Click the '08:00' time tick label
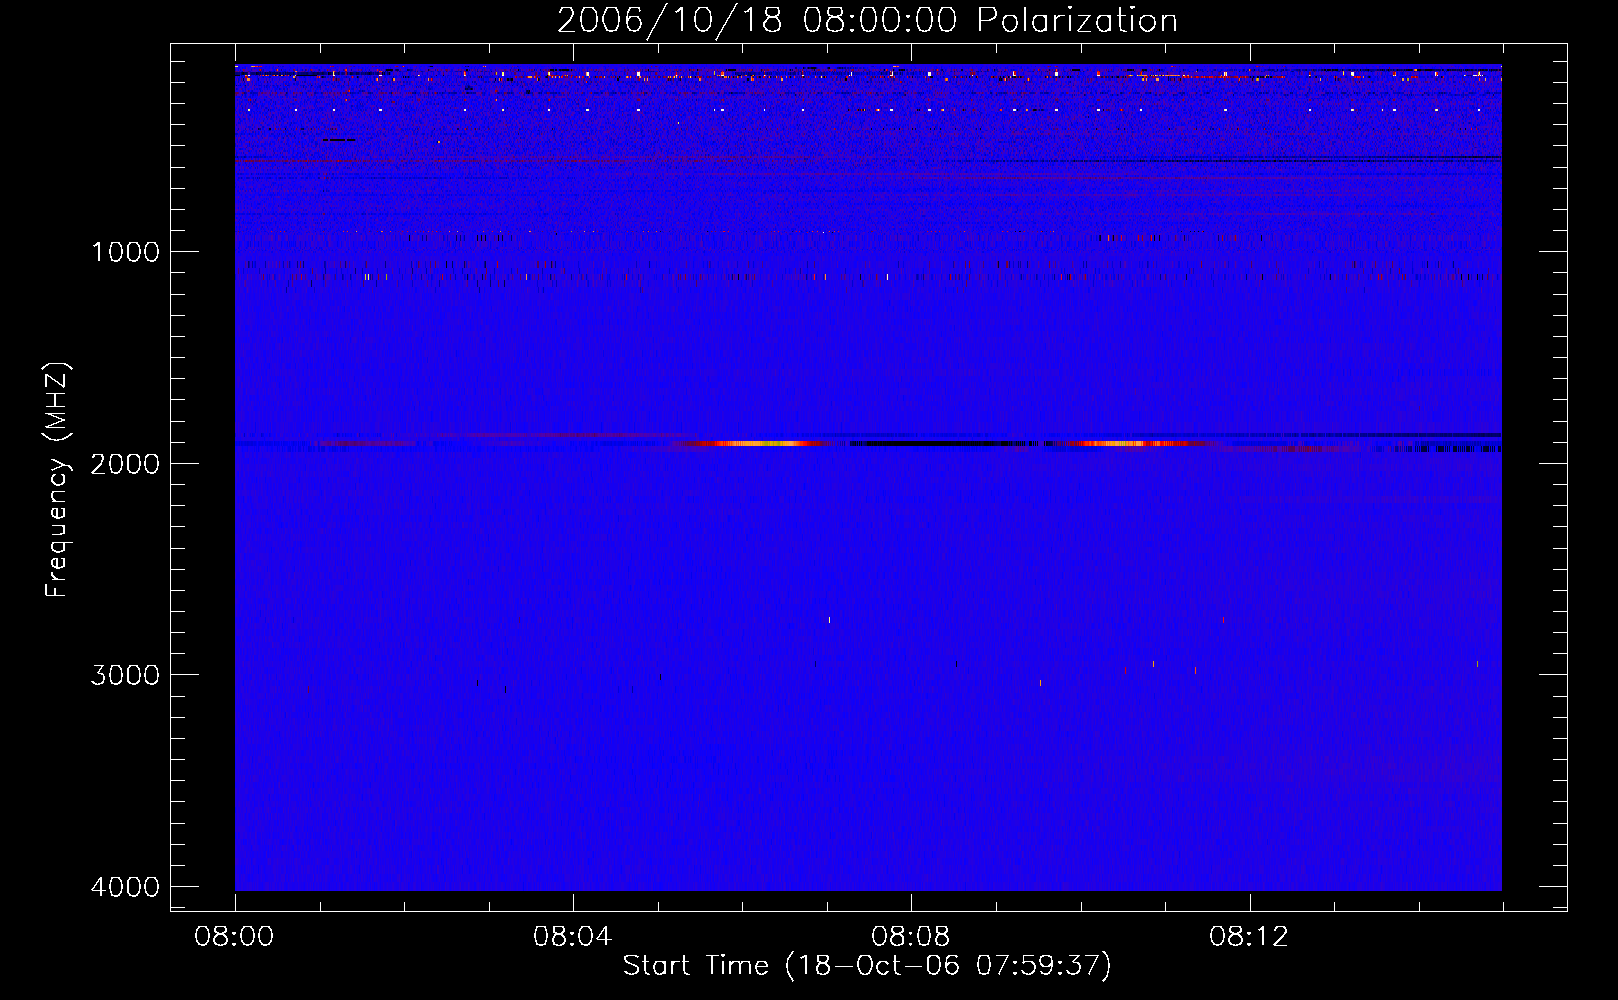The image size is (1618, 1000). 235,937
